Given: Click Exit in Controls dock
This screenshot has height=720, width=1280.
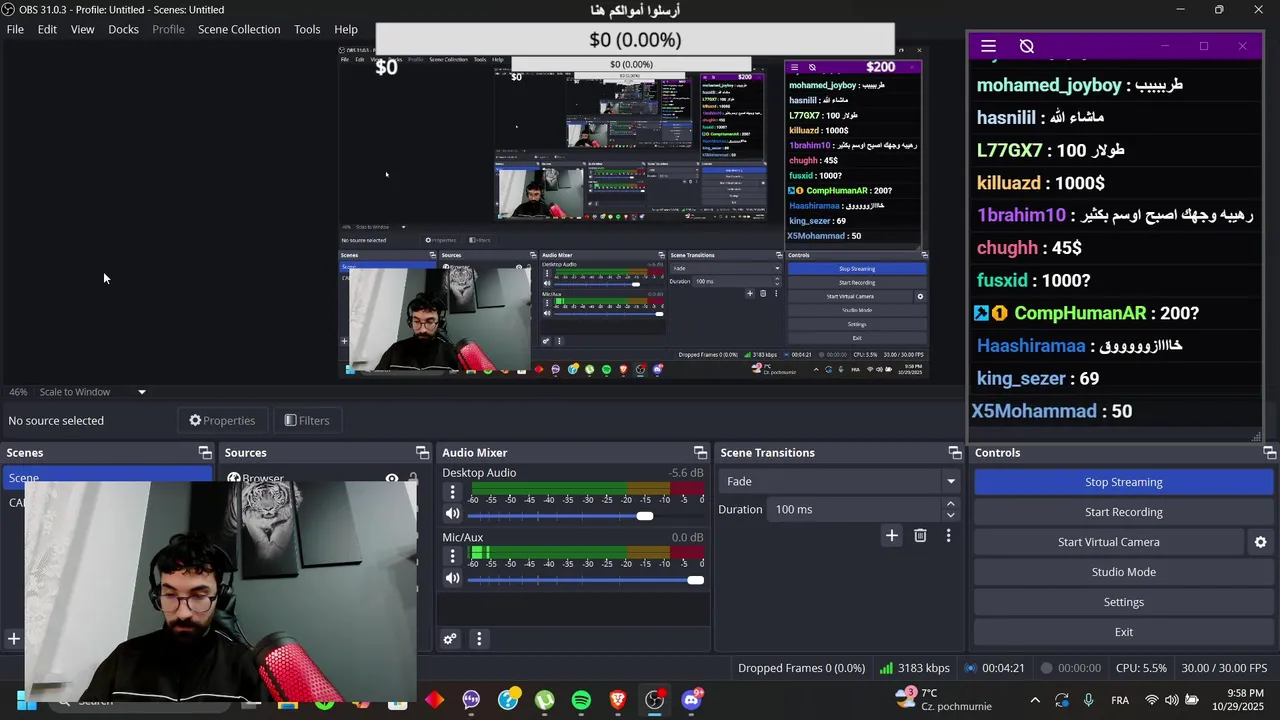Looking at the screenshot, I should (x=1123, y=632).
